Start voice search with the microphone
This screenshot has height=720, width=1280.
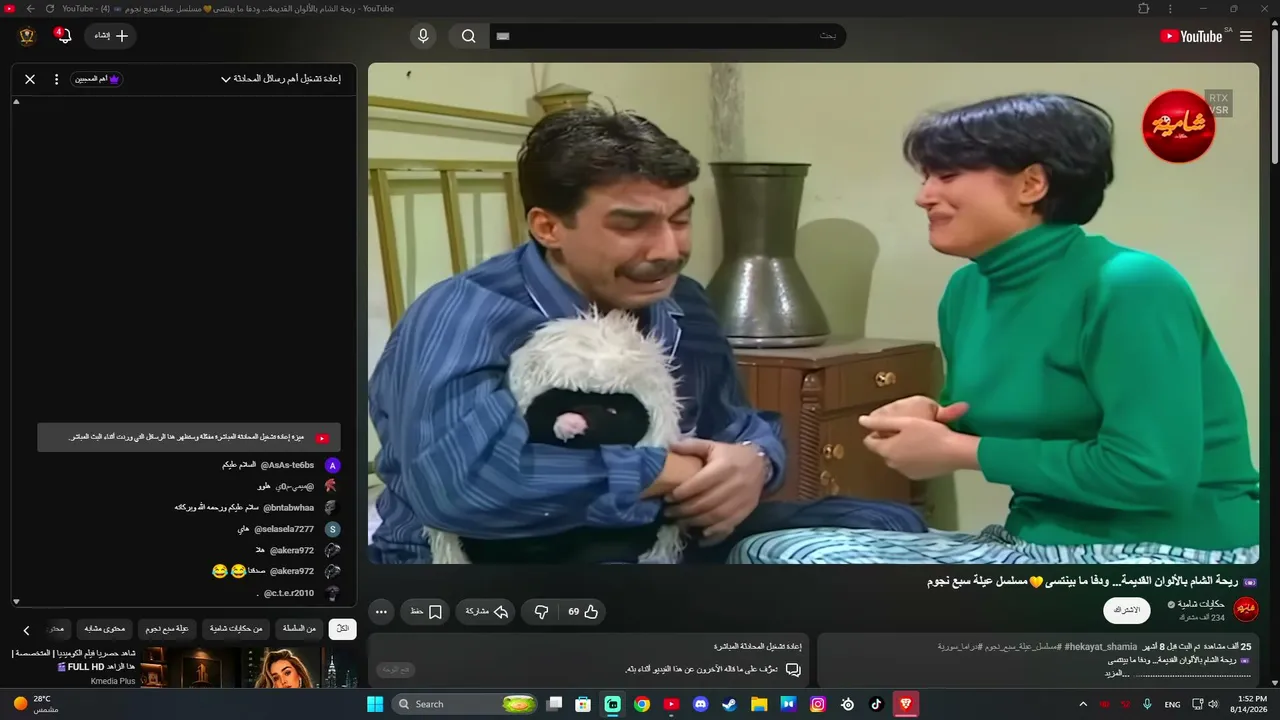423,36
